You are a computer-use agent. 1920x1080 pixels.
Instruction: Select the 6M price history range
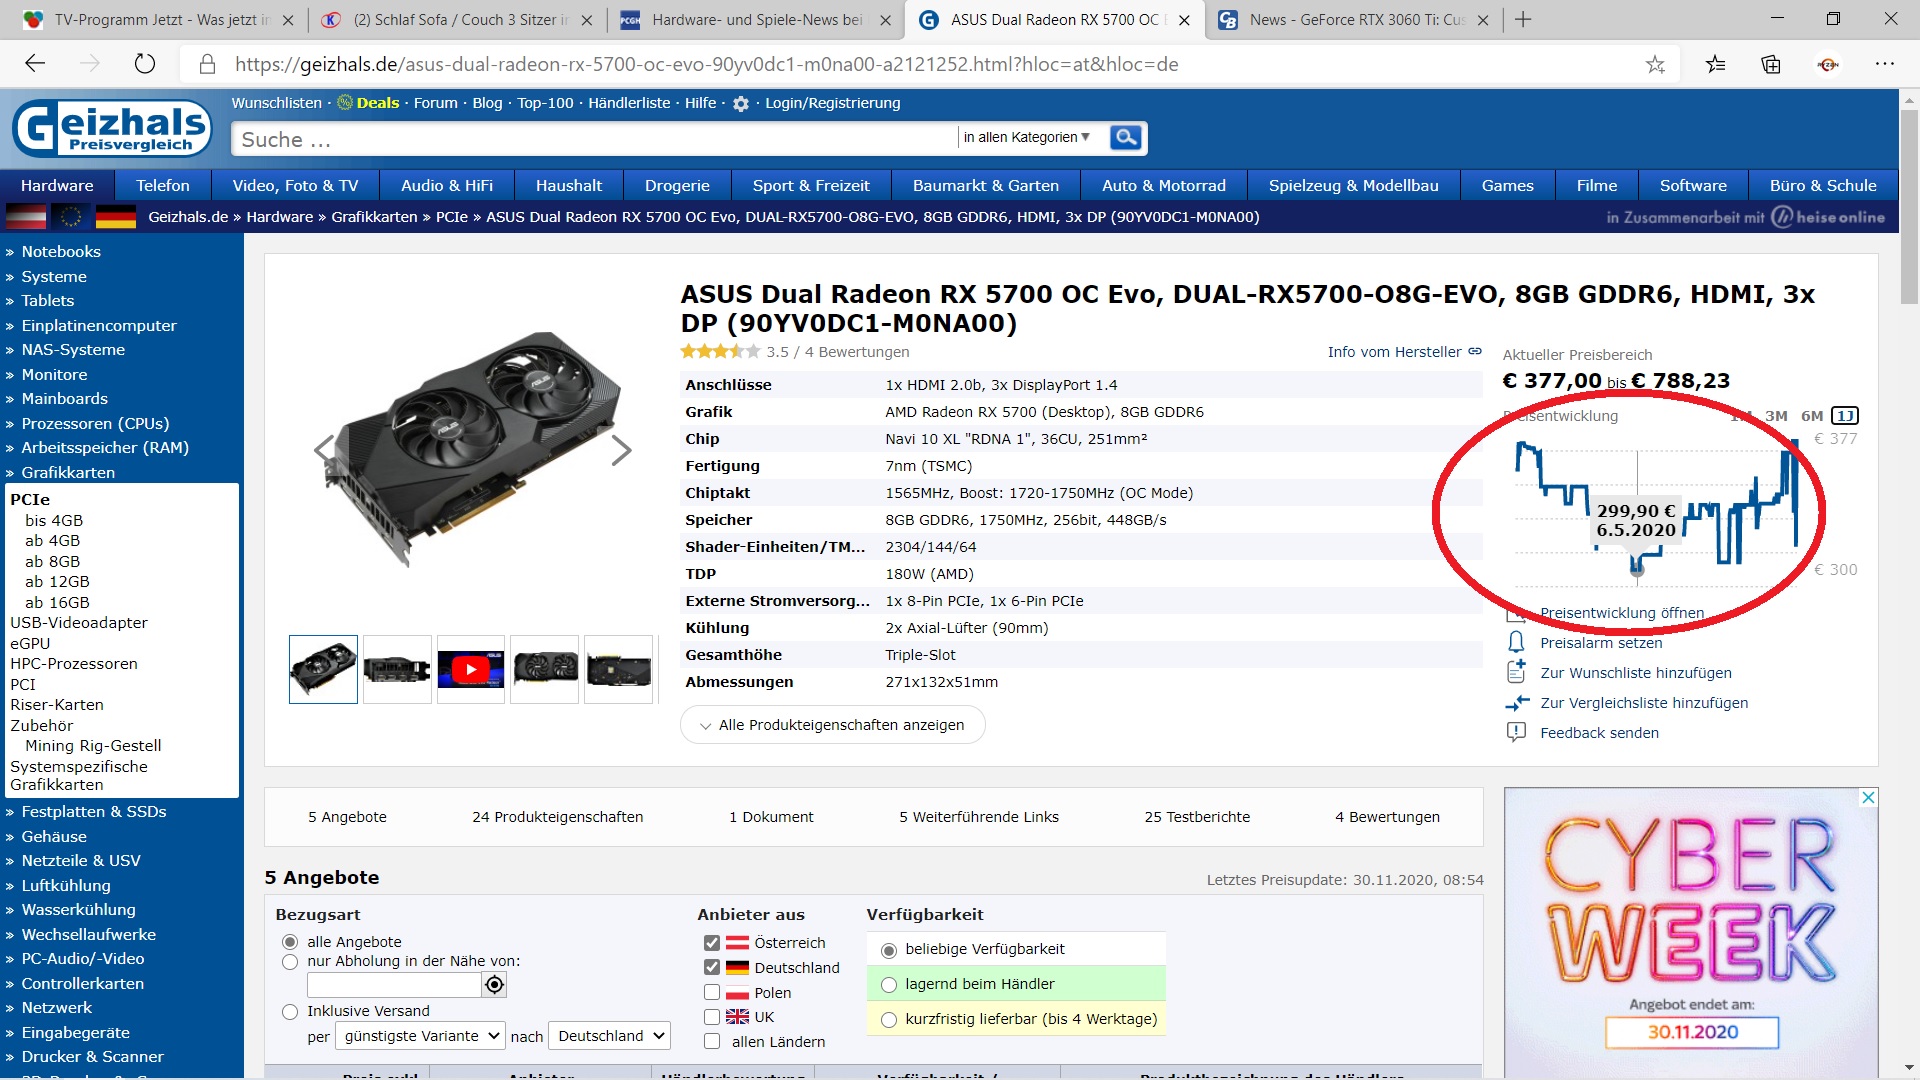pos(1812,416)
